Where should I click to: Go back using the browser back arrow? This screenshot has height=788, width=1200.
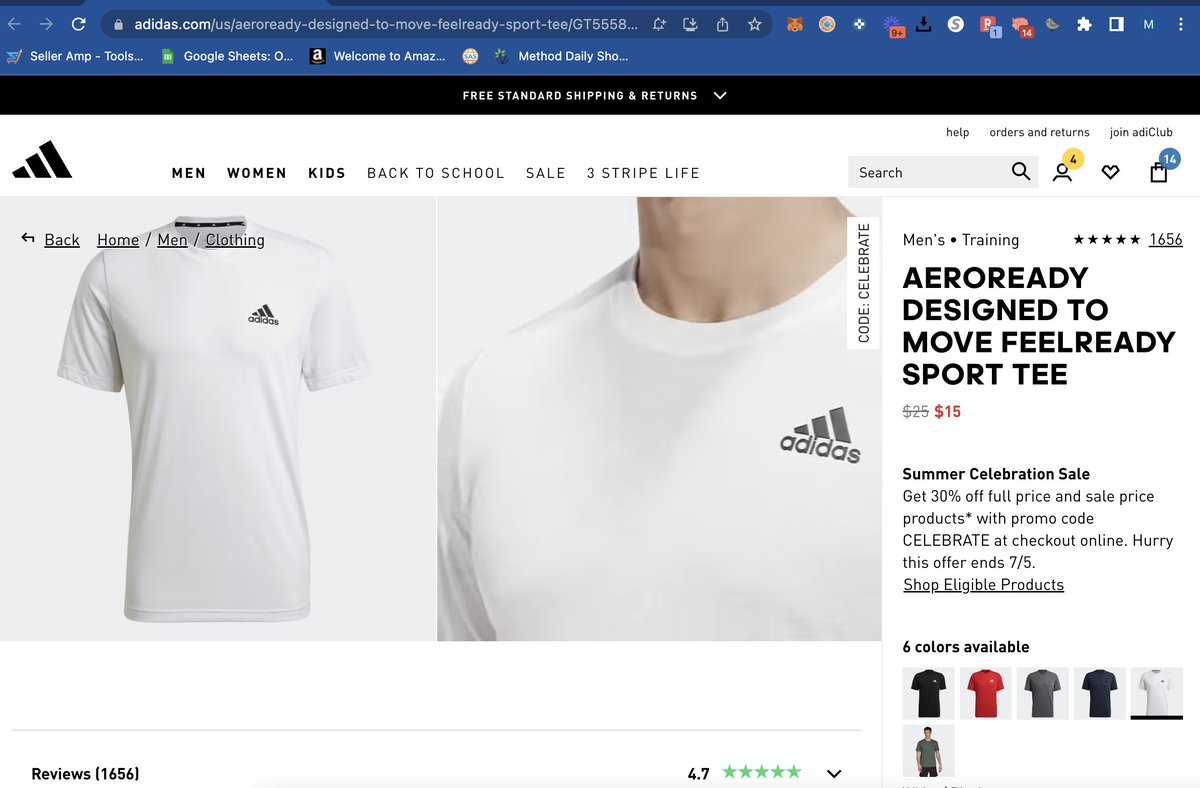pos(14,24)
